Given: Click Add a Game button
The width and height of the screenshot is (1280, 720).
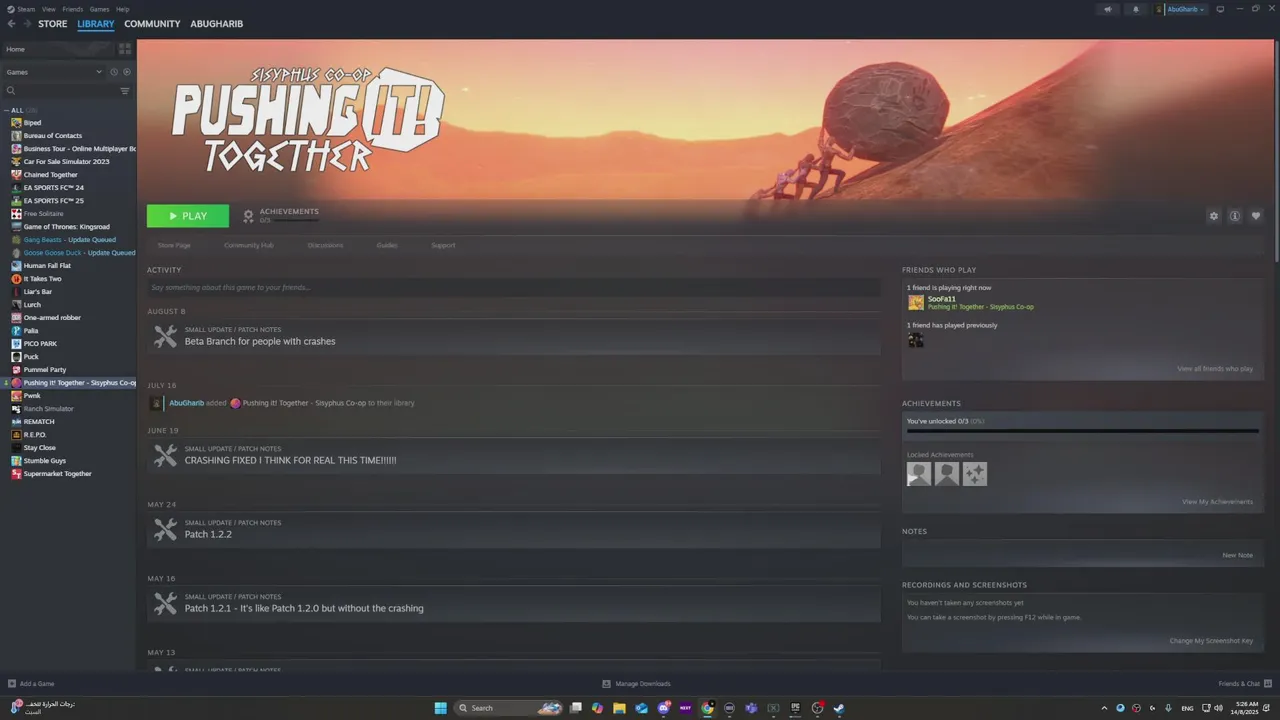Looking at the screenshot, I should click(x=31, y=684).
